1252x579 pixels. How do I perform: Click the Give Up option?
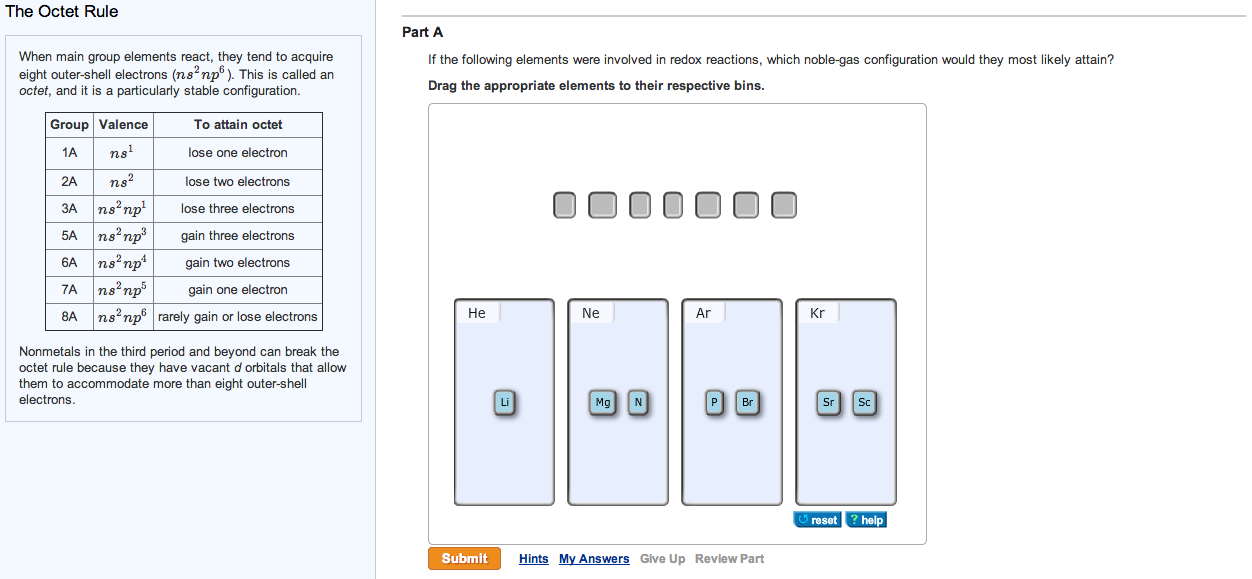663,558
